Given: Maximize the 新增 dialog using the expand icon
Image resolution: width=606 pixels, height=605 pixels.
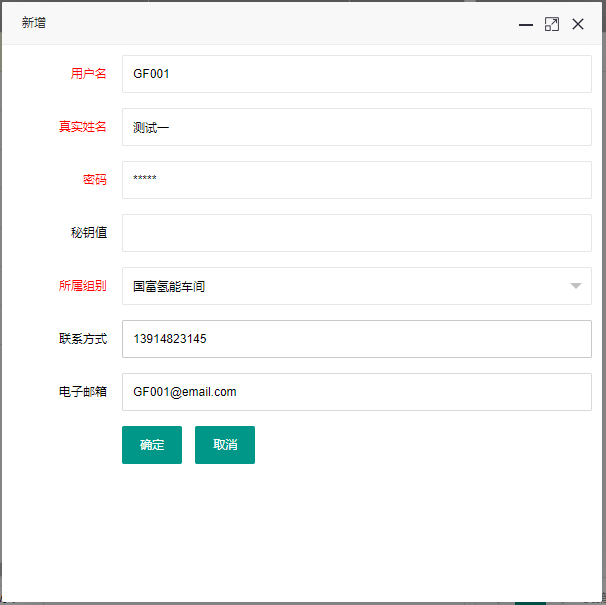Looking at the screenshot, I should click(x=552, y=24).
